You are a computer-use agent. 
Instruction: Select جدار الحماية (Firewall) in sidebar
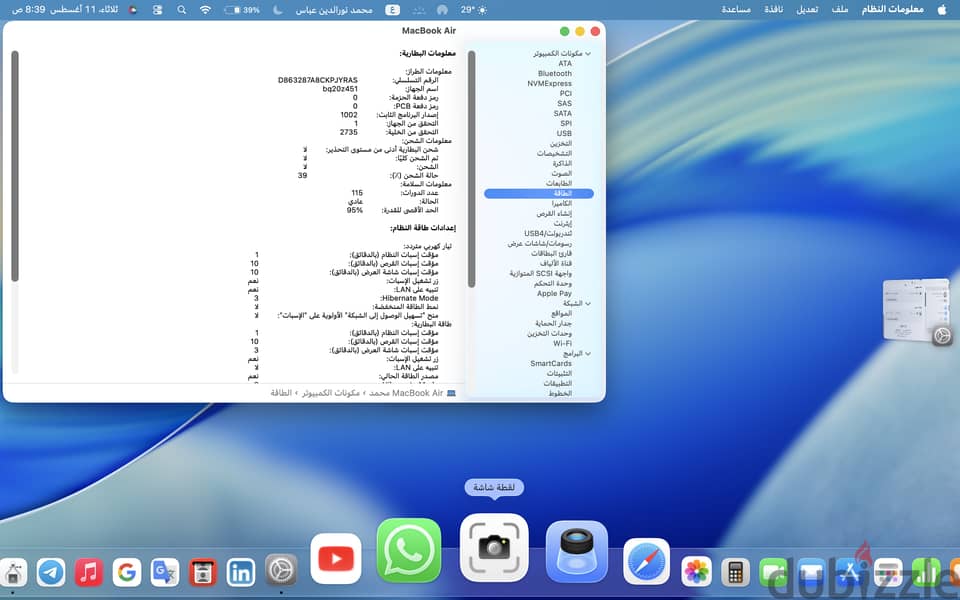pyautogui.click(x=553, y=323)
